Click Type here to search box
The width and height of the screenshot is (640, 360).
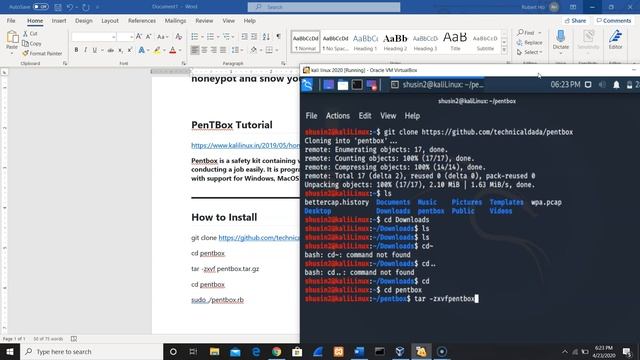coord(91,351)
